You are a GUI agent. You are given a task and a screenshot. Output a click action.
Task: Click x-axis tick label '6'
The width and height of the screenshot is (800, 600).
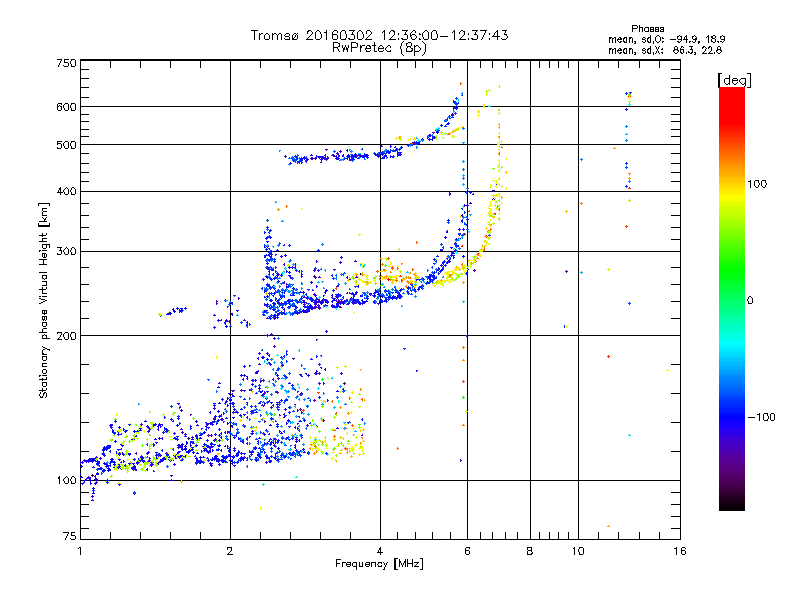467,551
